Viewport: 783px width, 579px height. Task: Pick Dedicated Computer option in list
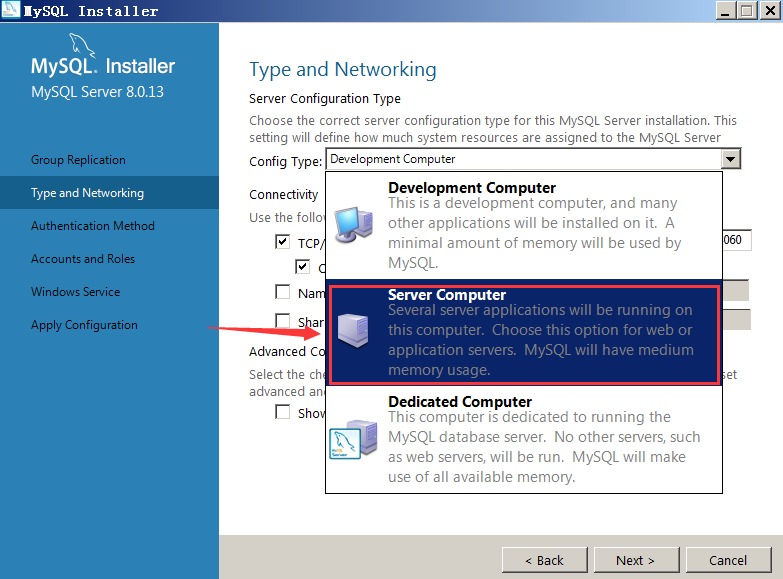pos(524,439)
